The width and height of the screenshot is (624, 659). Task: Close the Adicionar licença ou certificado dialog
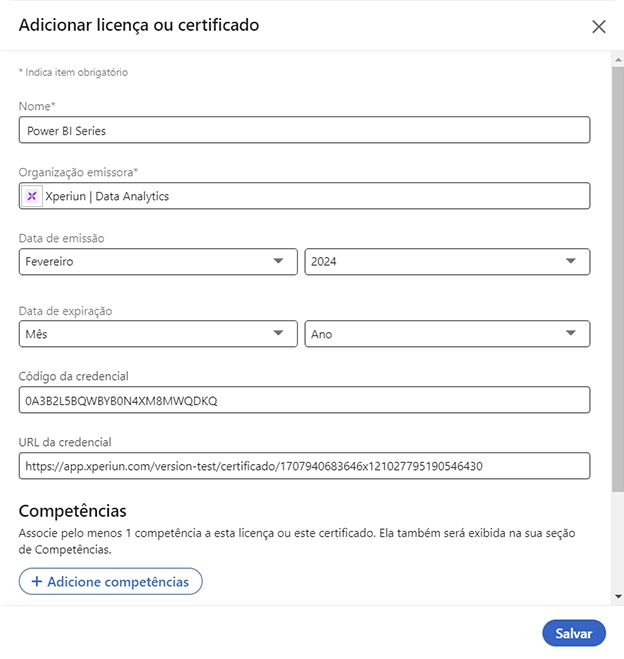(x=598, y=26)
